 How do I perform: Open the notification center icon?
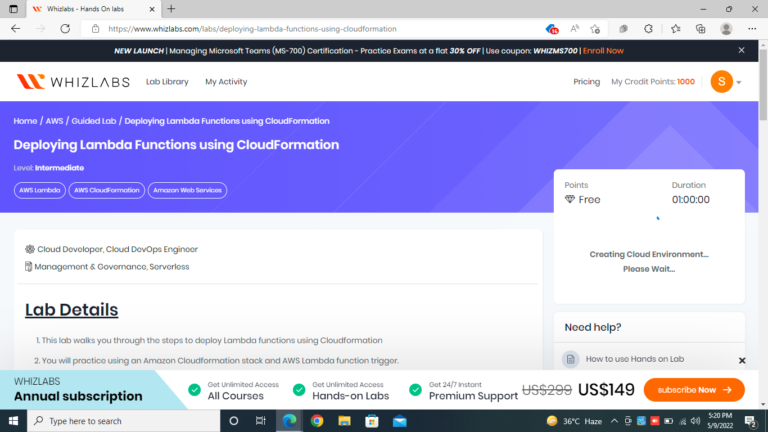[750, 421]
